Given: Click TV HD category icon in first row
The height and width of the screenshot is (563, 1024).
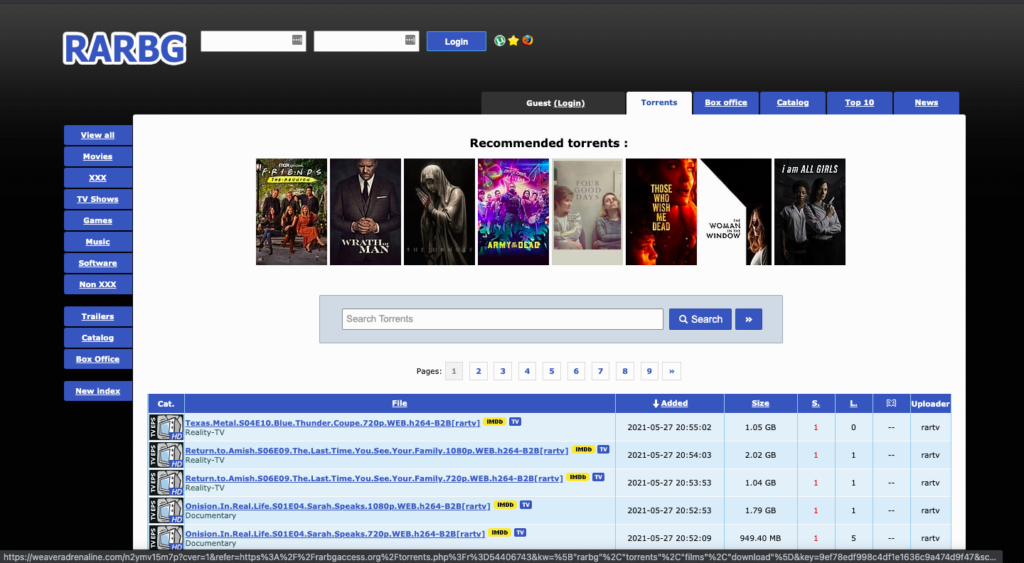Looking at the screenshot, I should coord(166,427).
